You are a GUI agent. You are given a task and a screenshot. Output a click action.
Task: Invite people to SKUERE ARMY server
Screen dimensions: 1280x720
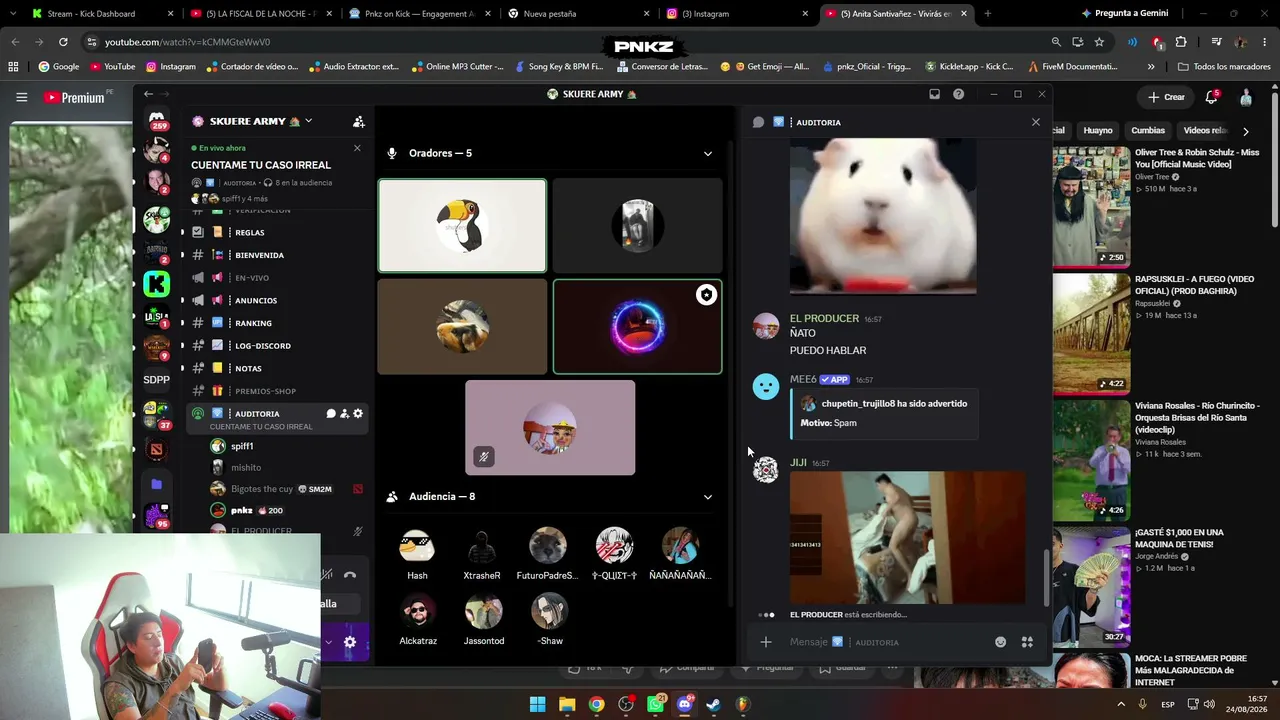point(358,122)
